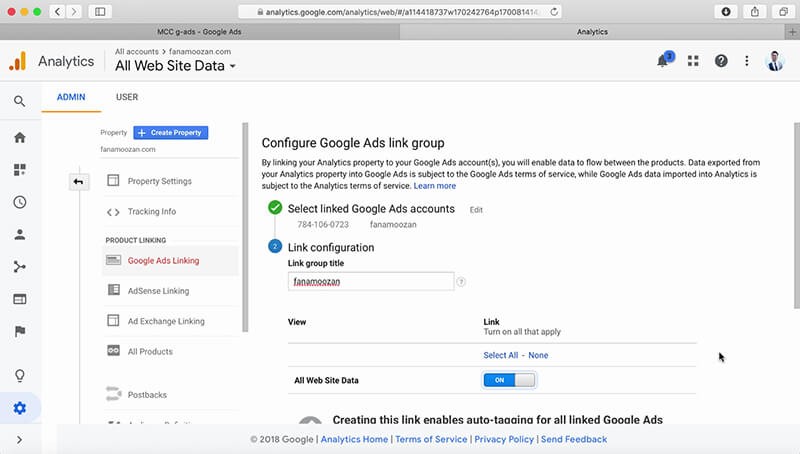Go to Home via house icon
Screen dimensions: 800x454
[x=19, y=137]
